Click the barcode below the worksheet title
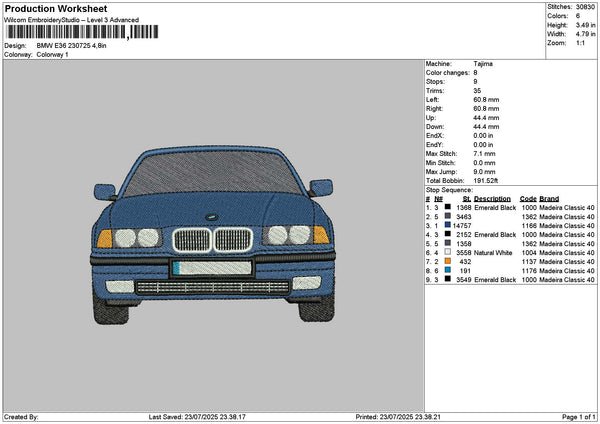600x424 pixels. 82,32
